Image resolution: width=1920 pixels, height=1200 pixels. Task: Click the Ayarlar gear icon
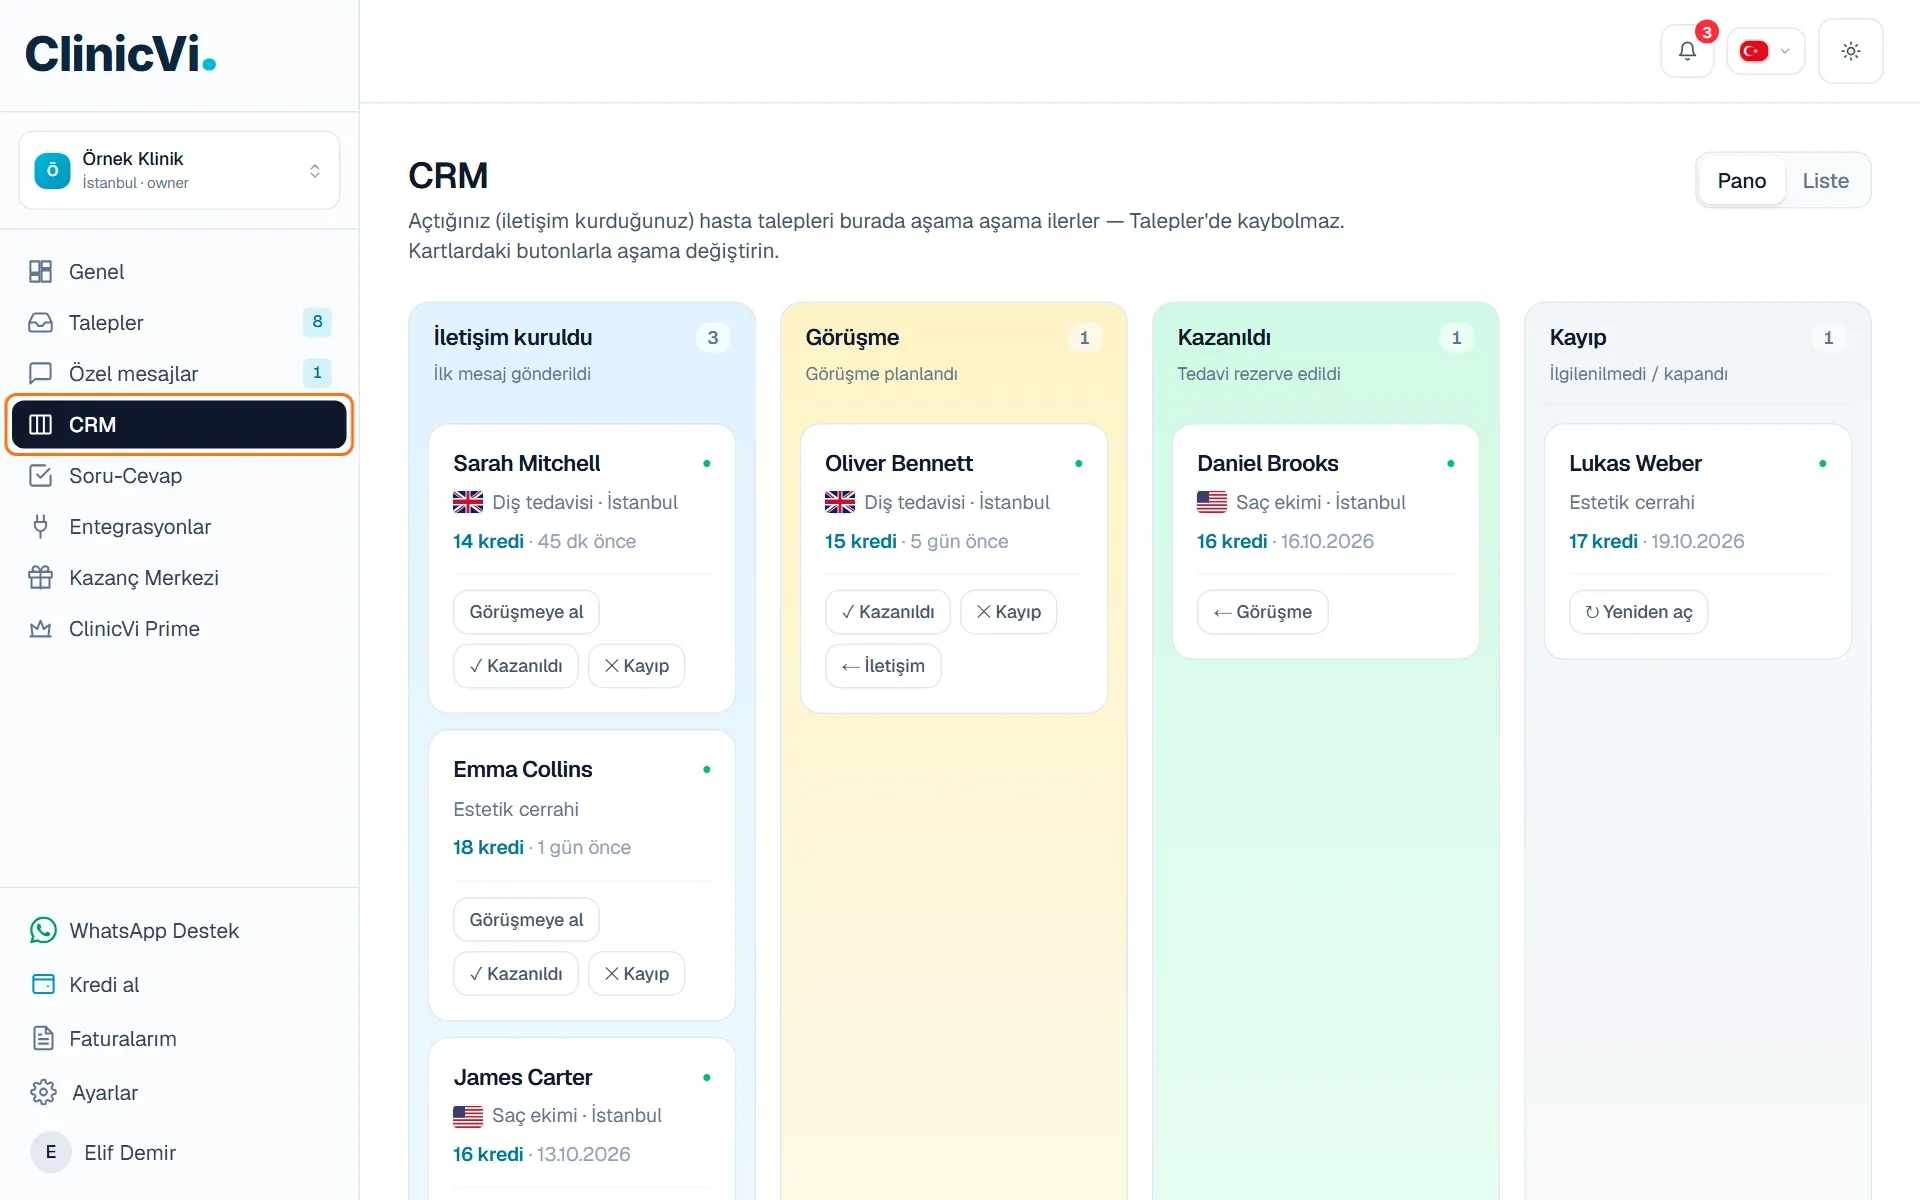(43, 1093)
